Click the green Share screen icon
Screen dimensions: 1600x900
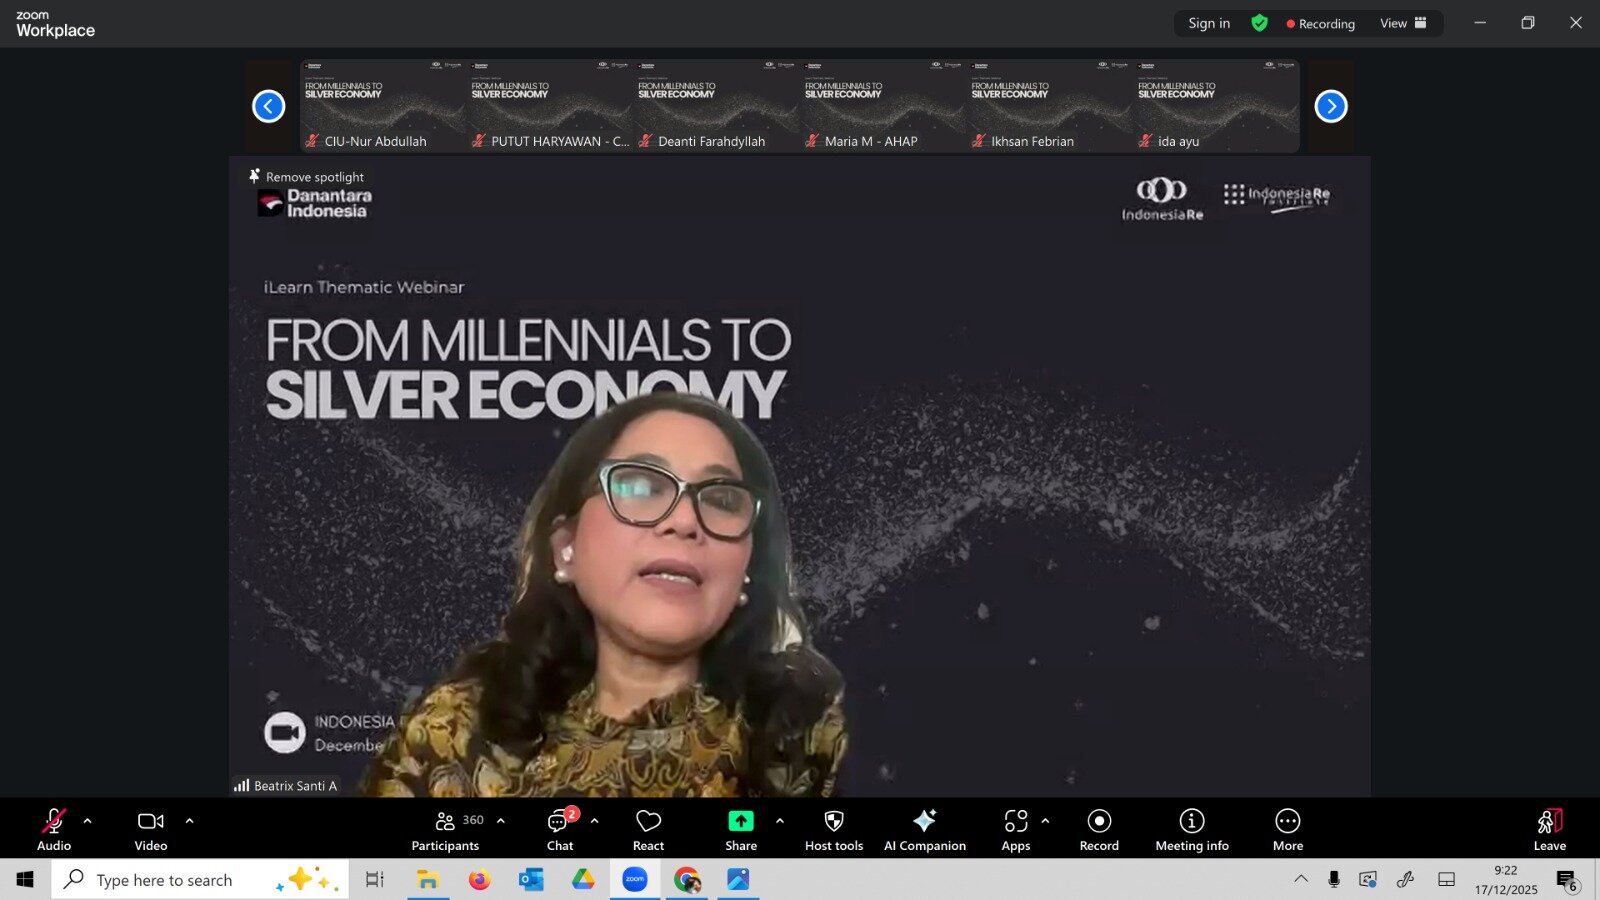(x=740, y=821)
